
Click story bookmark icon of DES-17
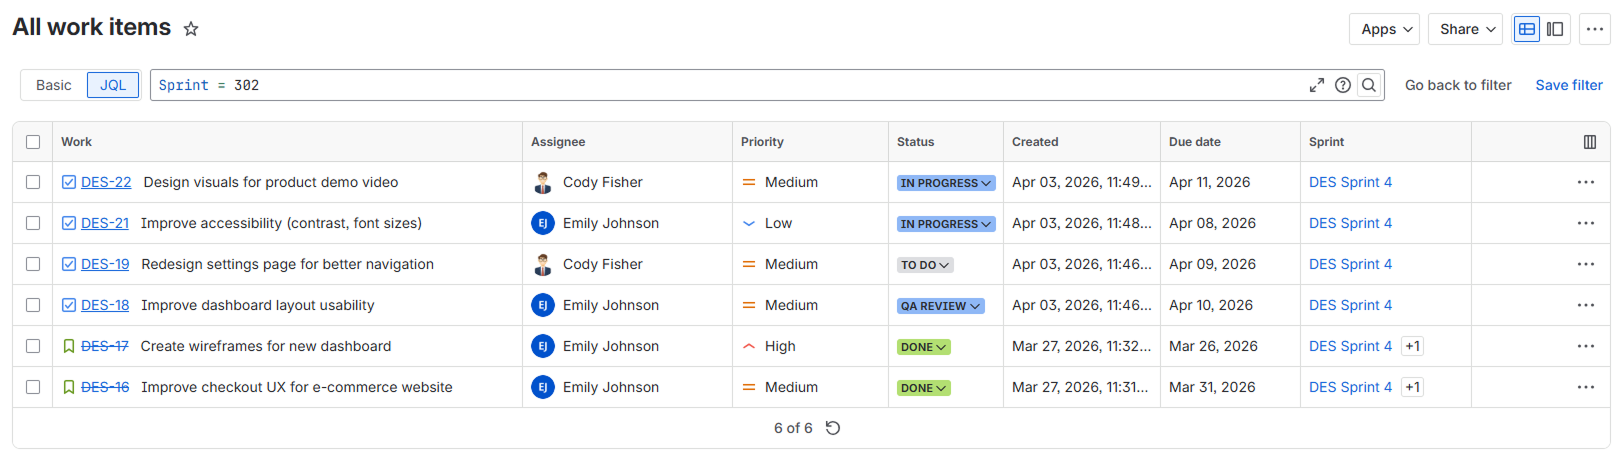pos(69,346)
